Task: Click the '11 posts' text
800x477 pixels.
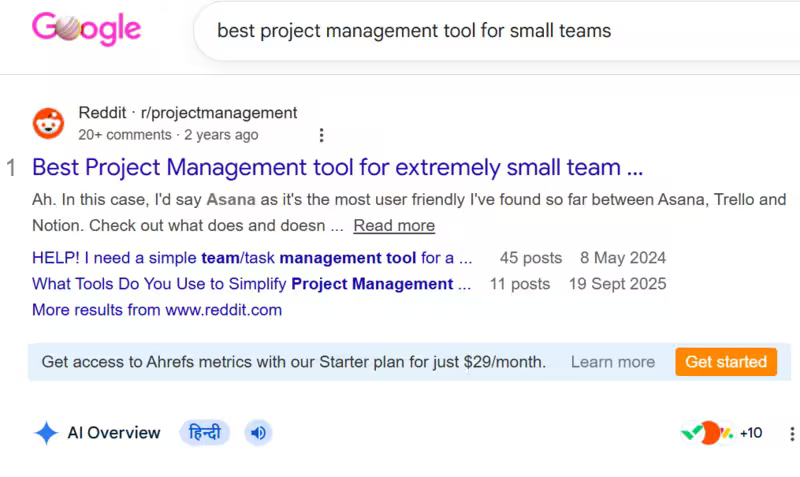Action: [x=520, y=284]
